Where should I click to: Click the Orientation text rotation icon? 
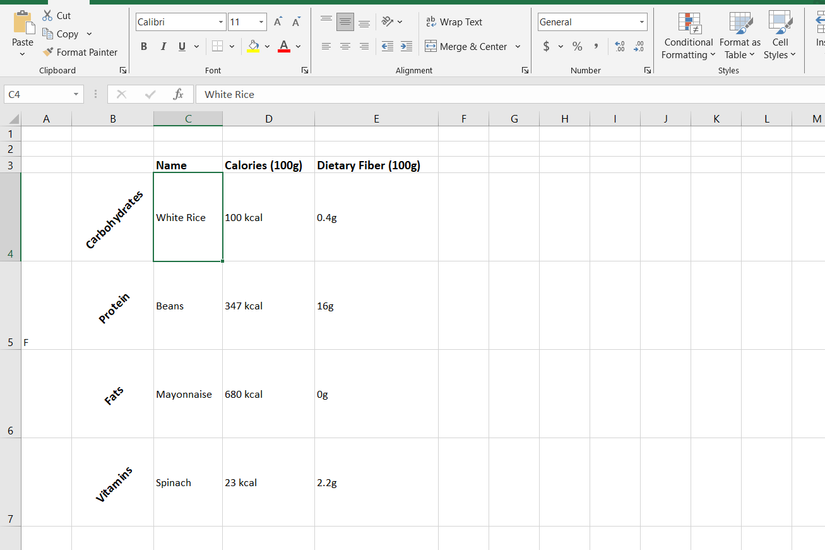[388, 22]
